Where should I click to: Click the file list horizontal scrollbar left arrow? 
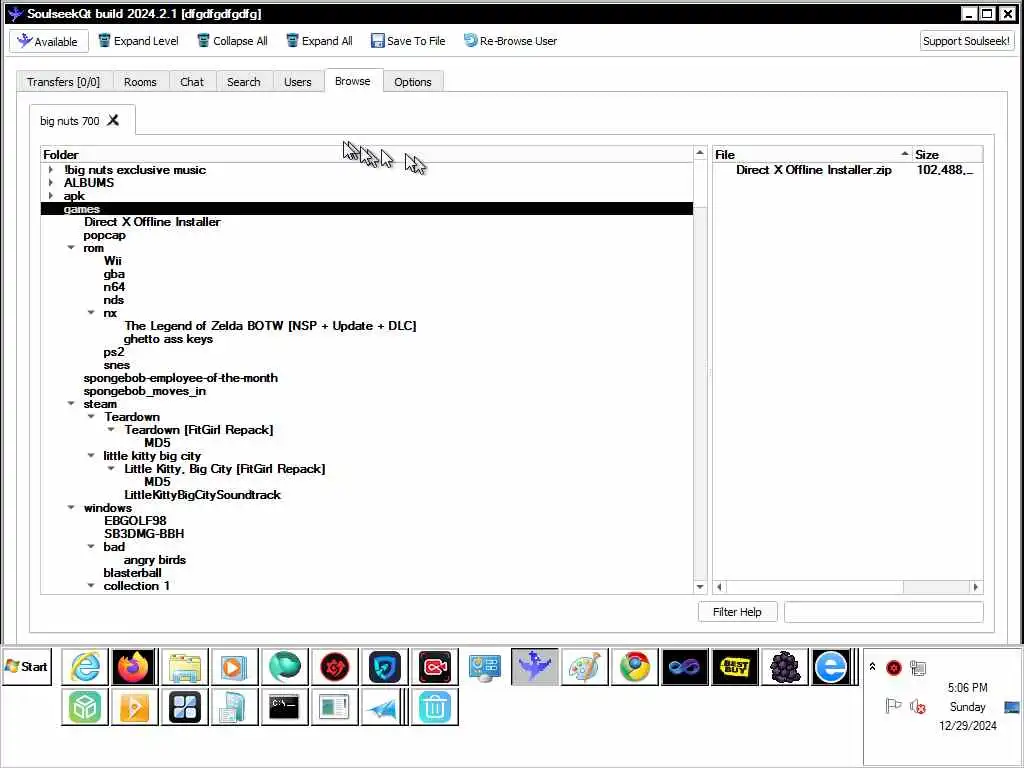pyautogui.click(x=719, y=586)
